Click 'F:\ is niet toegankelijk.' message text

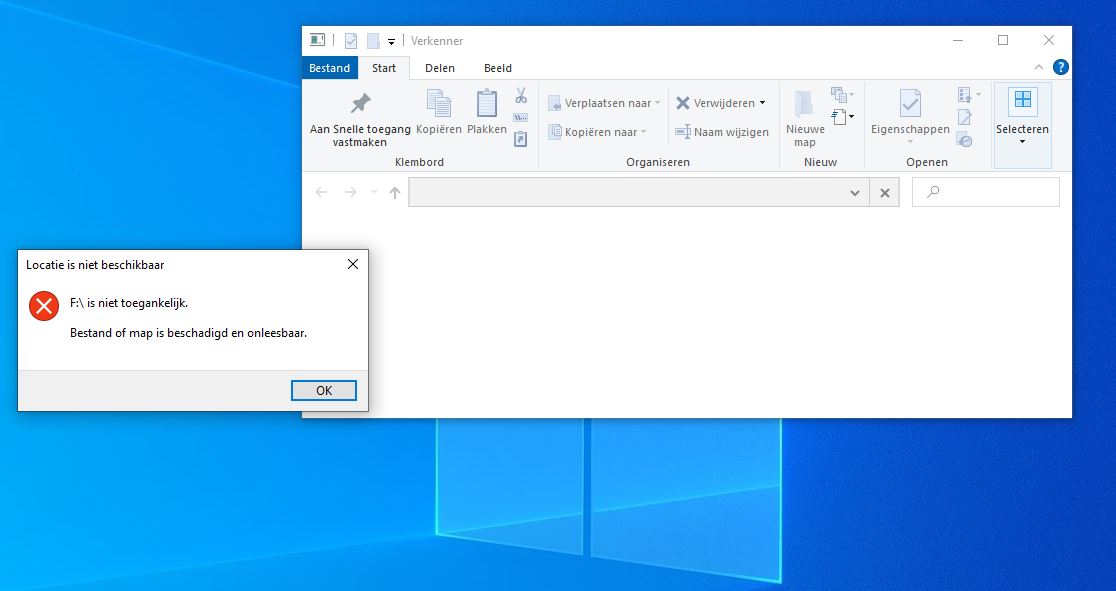[129, 303]
